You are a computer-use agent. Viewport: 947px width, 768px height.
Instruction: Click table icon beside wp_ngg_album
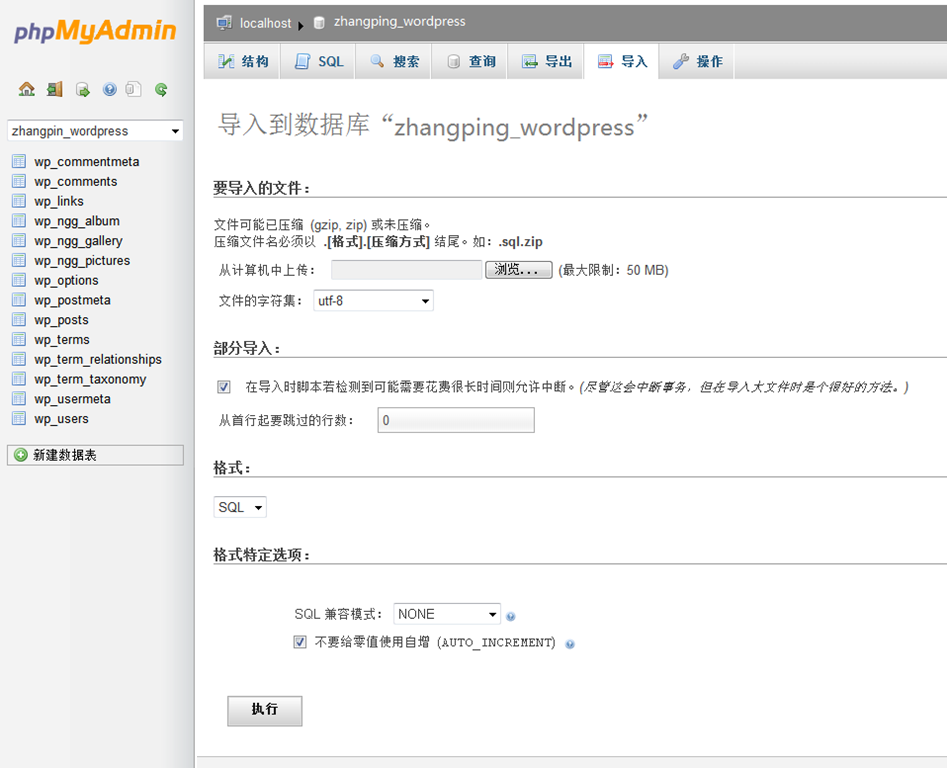[x=19, y=220]
